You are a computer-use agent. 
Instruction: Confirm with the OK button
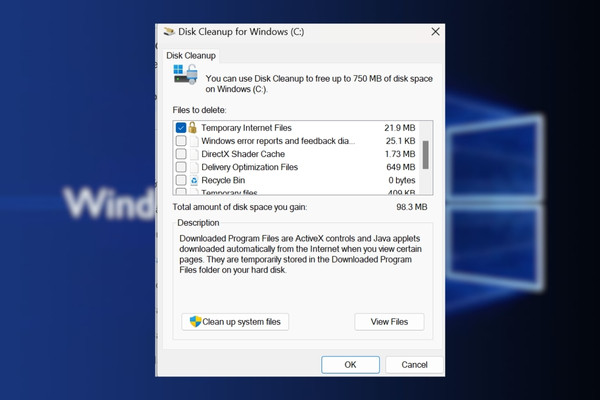click(351, 365)
